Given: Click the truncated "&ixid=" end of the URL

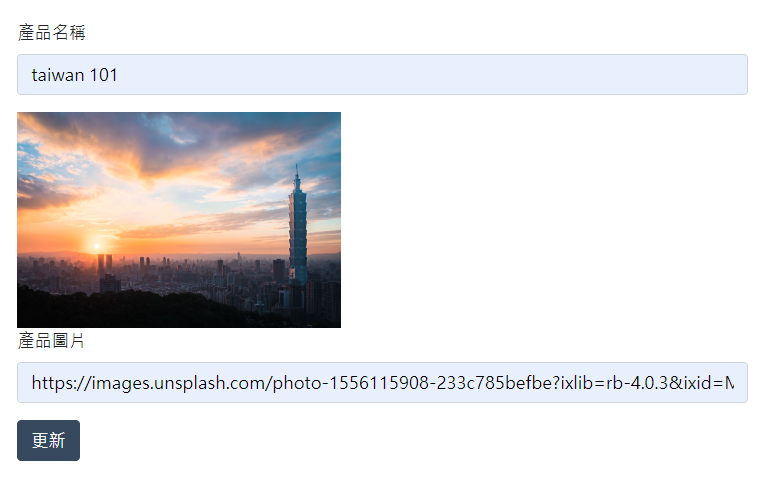Looking at the screenshot, I should point(701,383).
